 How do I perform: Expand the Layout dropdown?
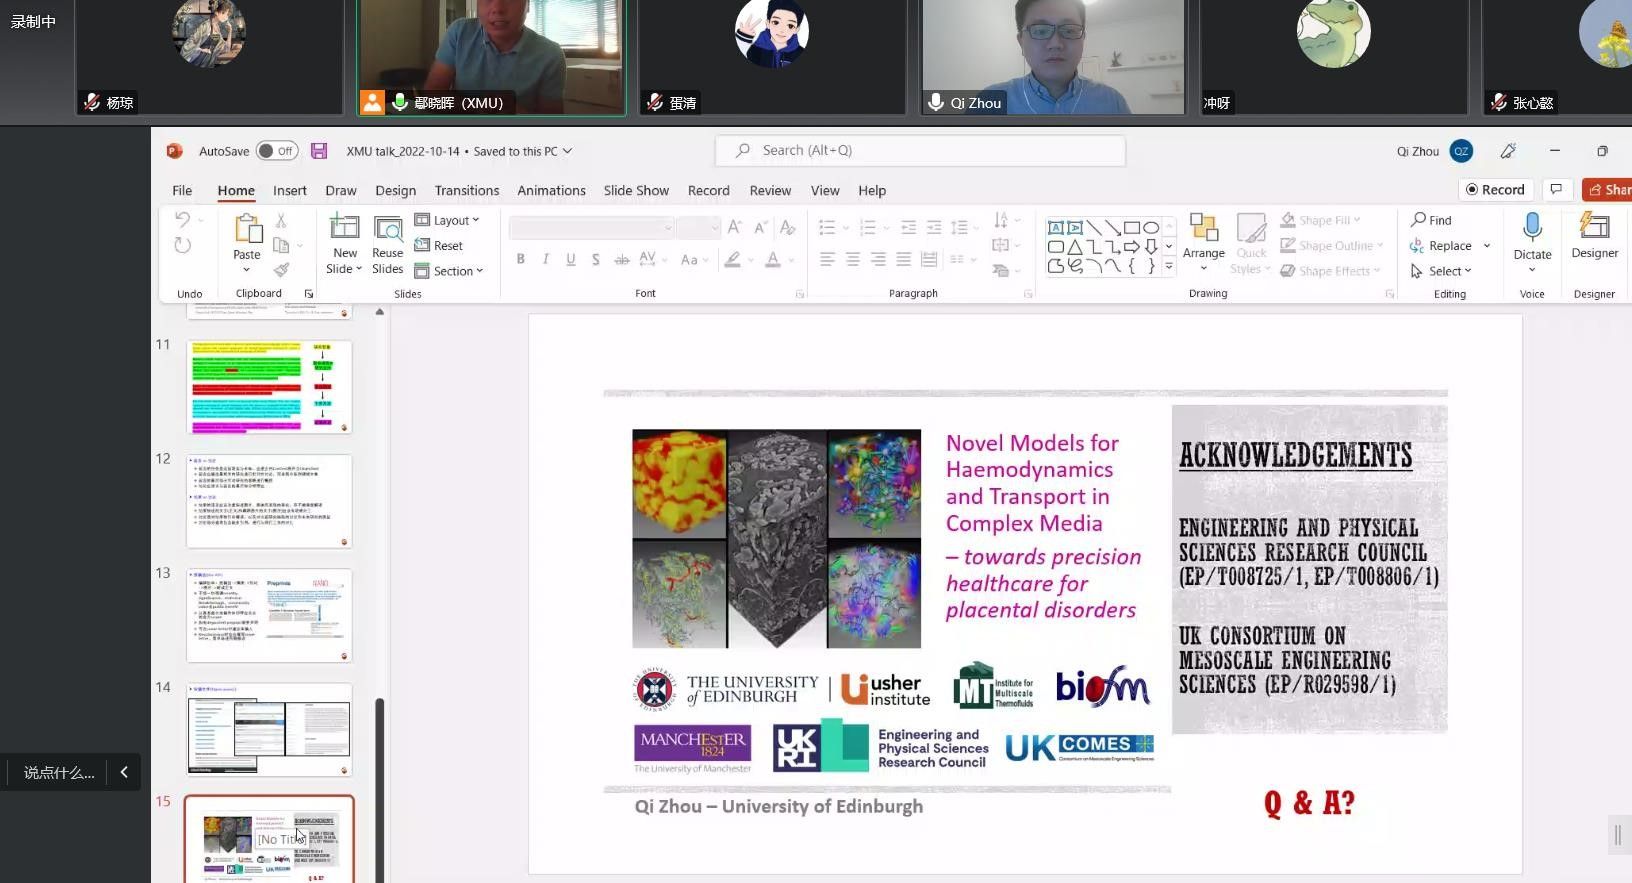pyautogui.click(x=448, y=220)
